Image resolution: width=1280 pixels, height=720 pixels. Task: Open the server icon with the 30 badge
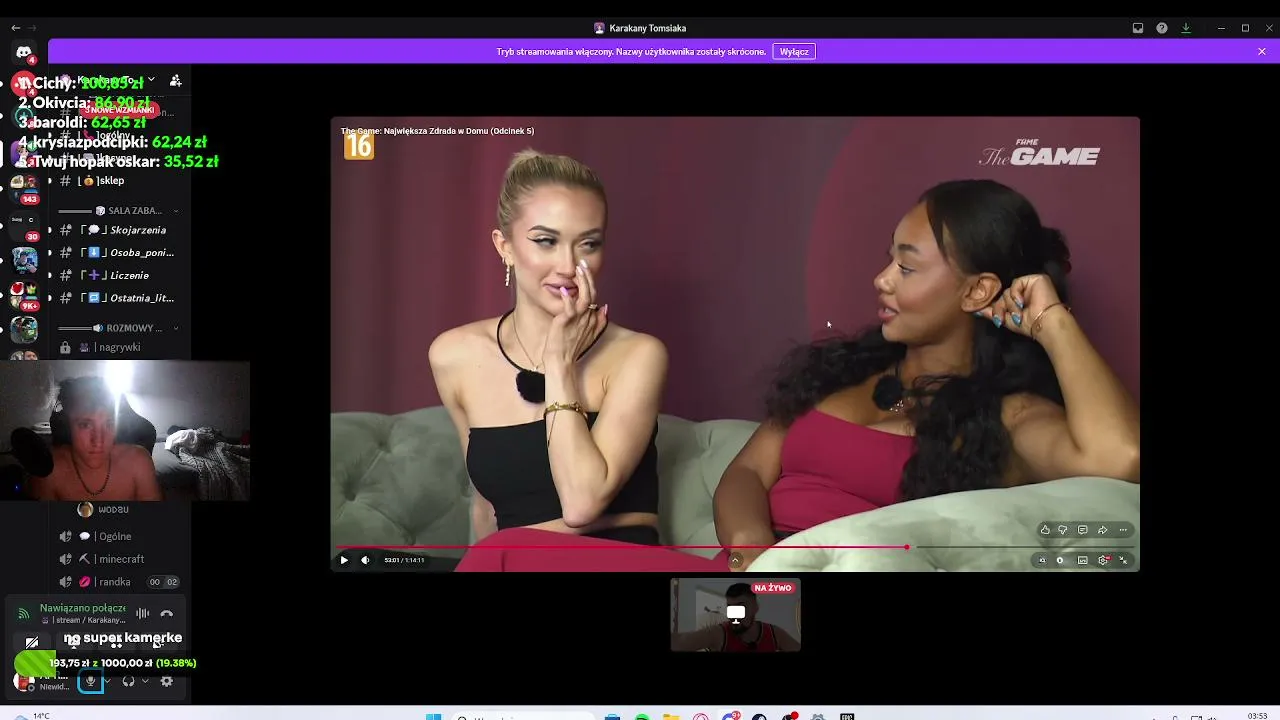click(24, 226)
